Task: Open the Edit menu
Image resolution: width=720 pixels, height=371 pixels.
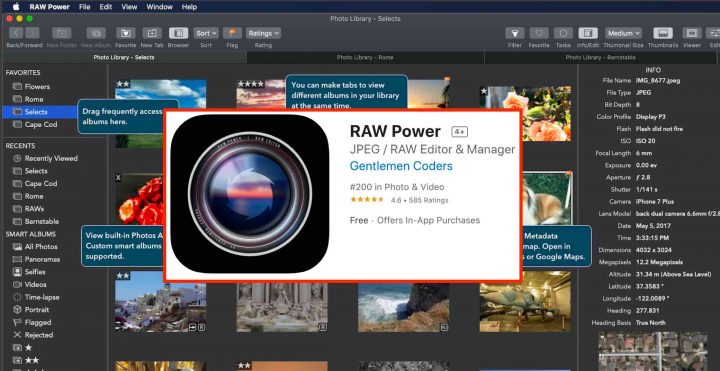Action: (x=106, y=7)
